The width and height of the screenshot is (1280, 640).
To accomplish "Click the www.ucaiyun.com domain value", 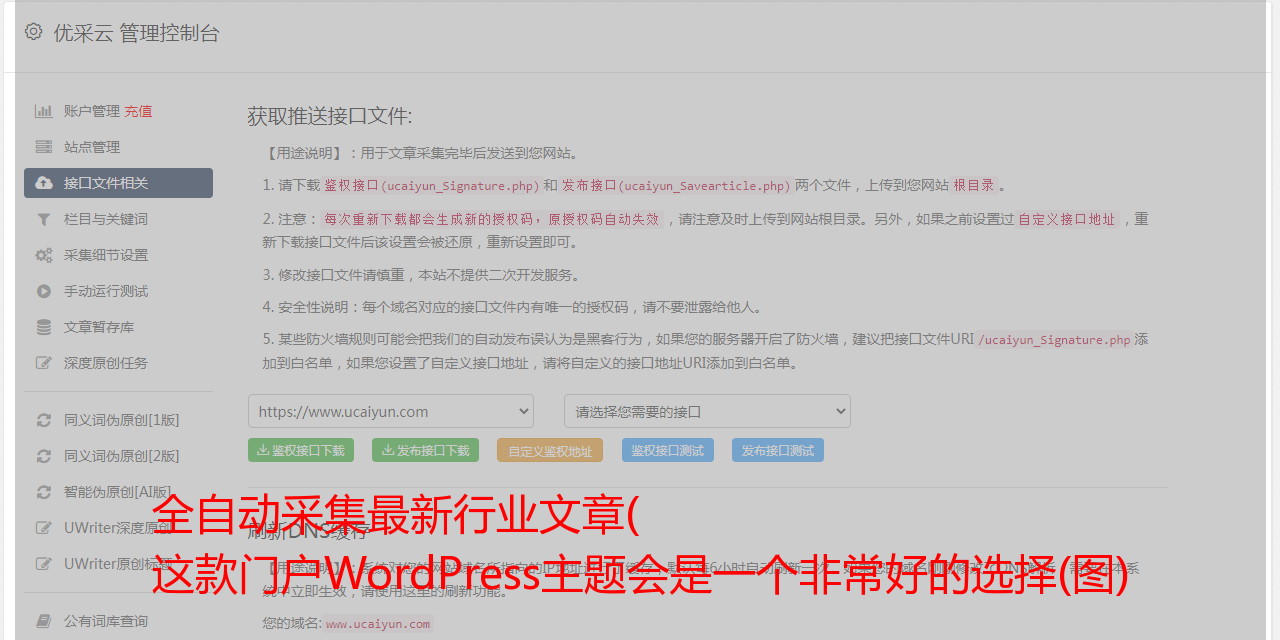I will 378,624.
